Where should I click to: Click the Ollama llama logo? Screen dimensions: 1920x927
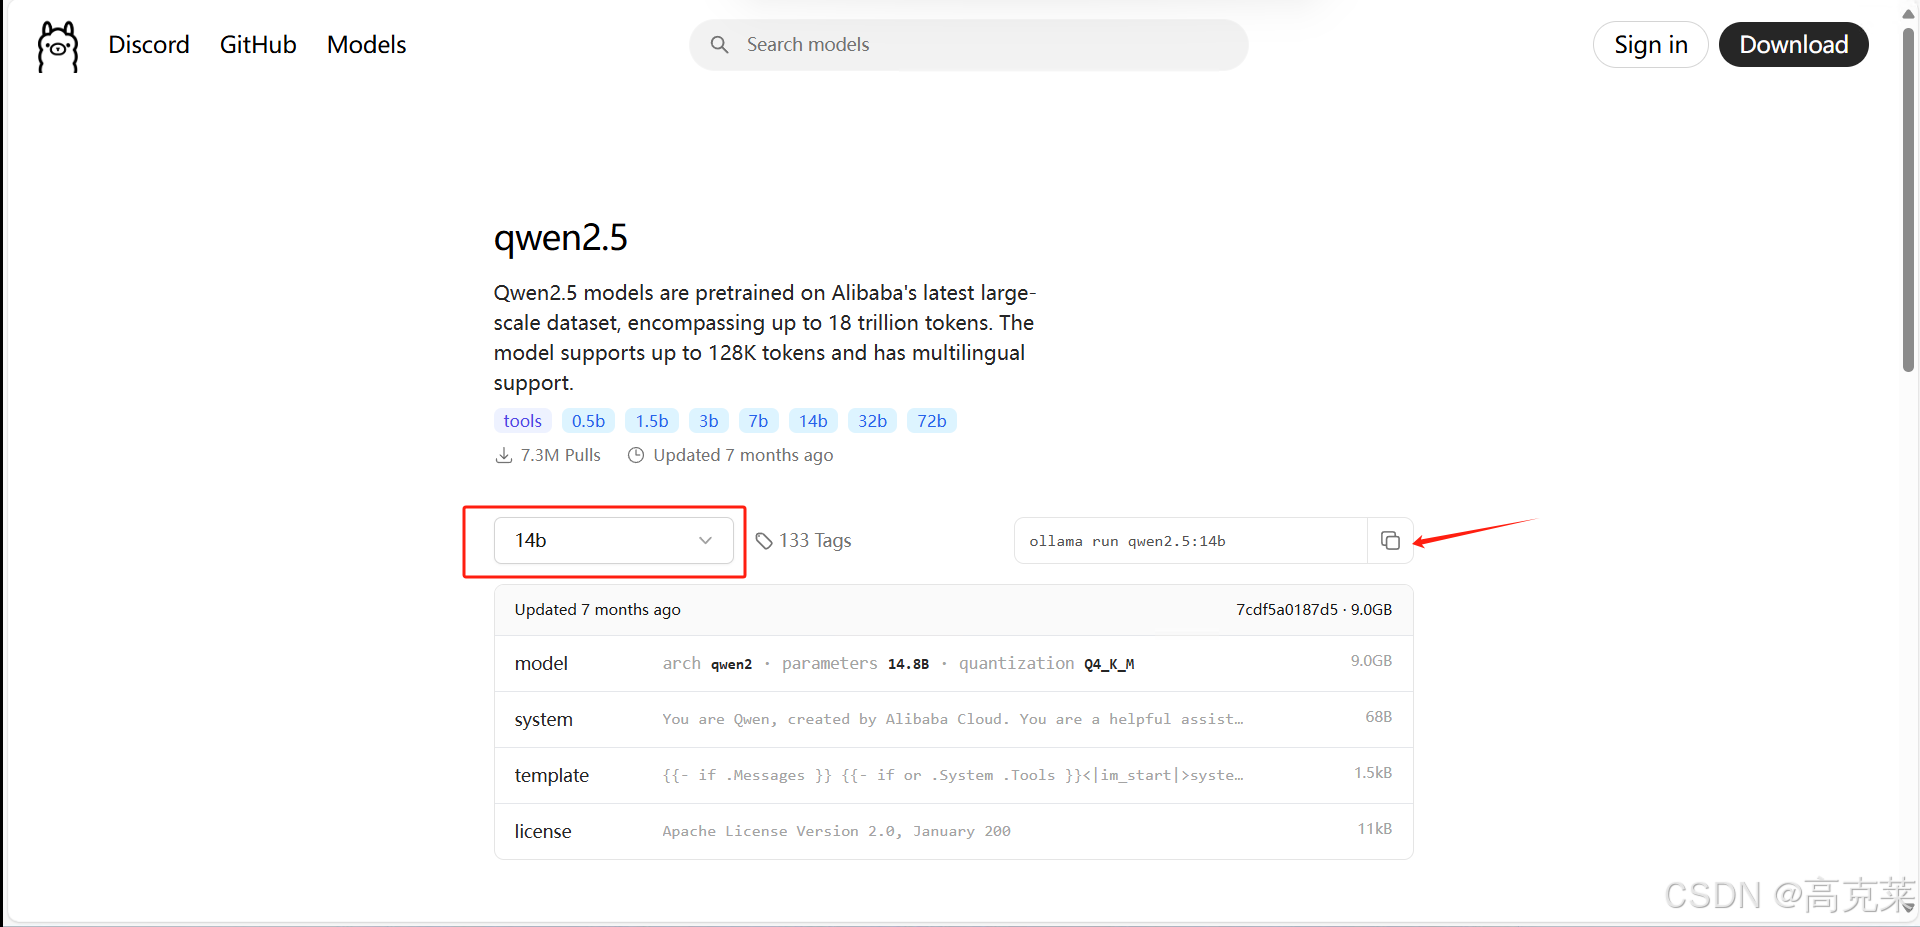tap(58, 46)
